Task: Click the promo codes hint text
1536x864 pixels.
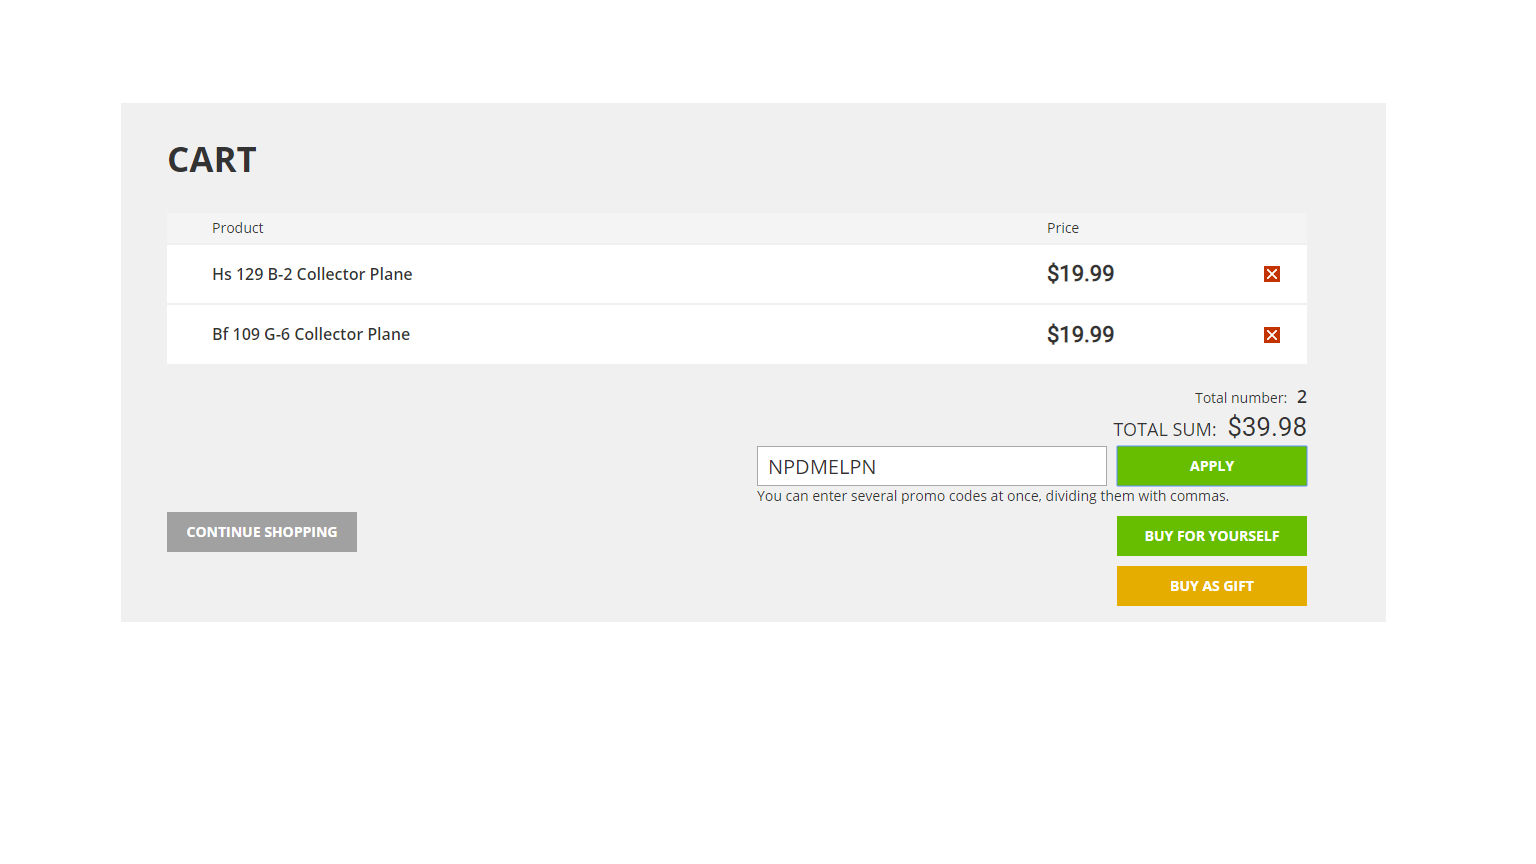Action: click(992, 496)
